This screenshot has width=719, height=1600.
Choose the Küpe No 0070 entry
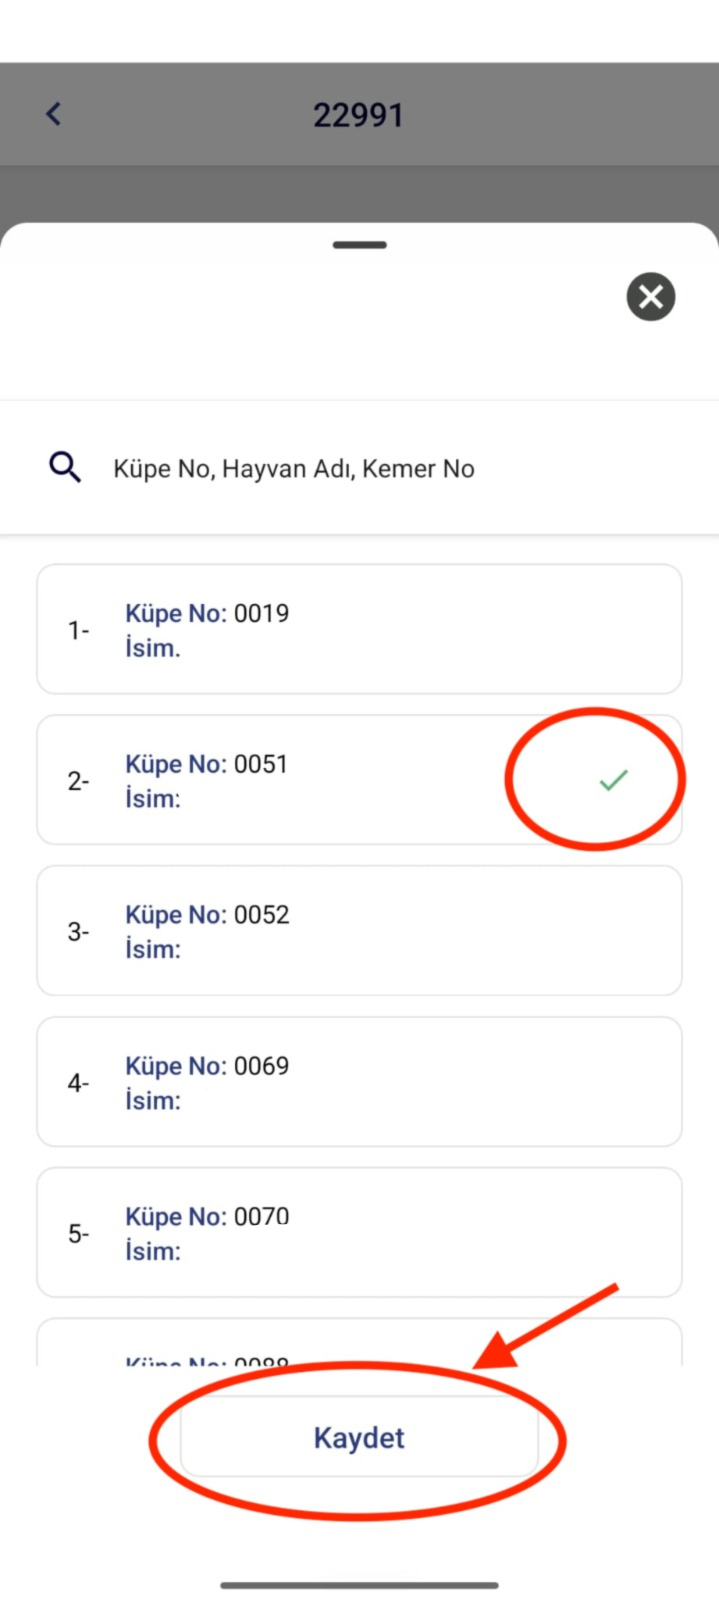[359, 1232]
